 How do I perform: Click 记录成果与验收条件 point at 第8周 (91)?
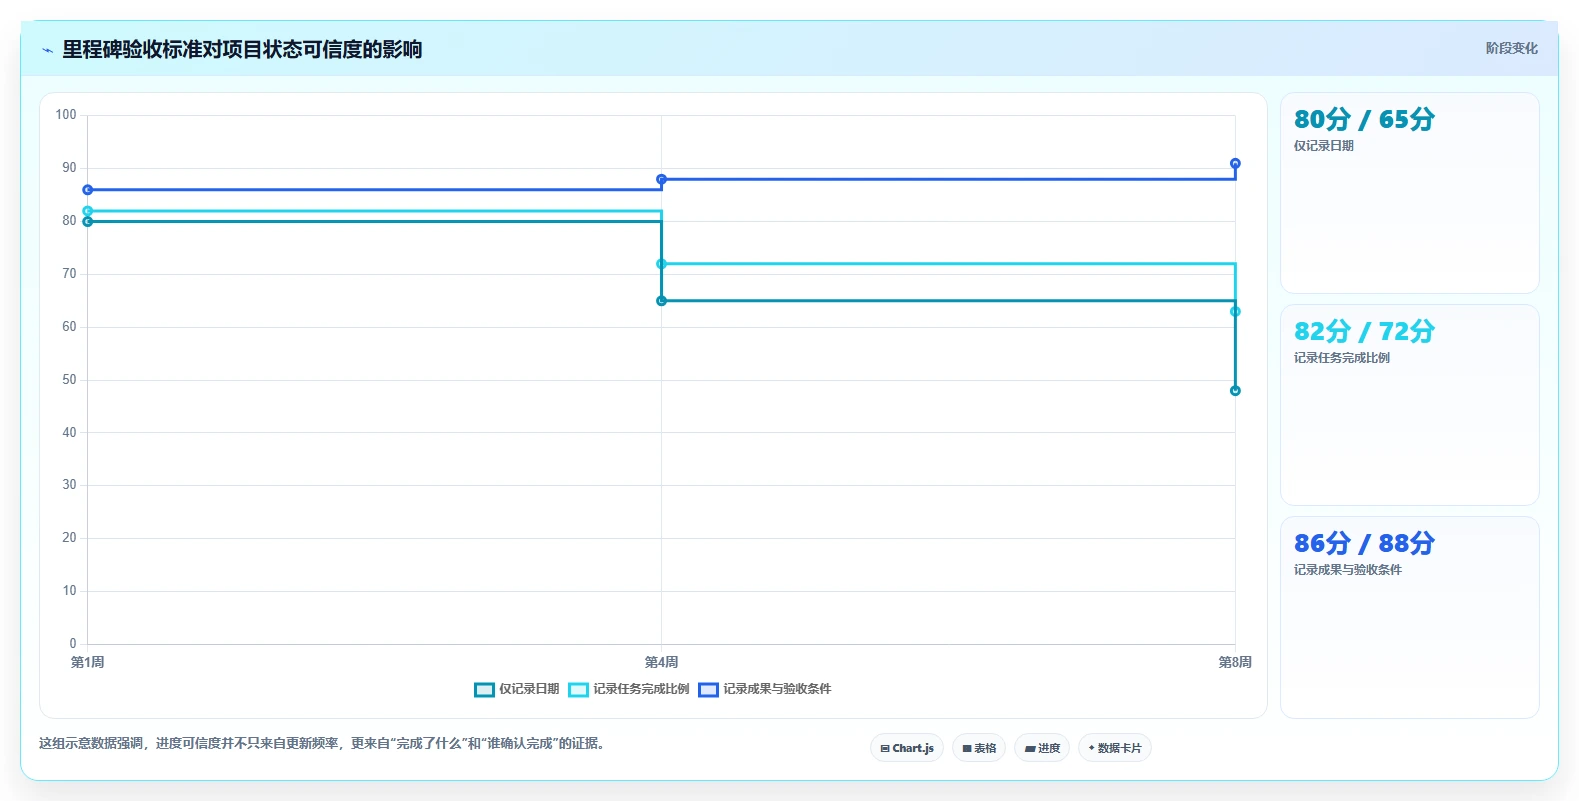(x=1235, y=163)
